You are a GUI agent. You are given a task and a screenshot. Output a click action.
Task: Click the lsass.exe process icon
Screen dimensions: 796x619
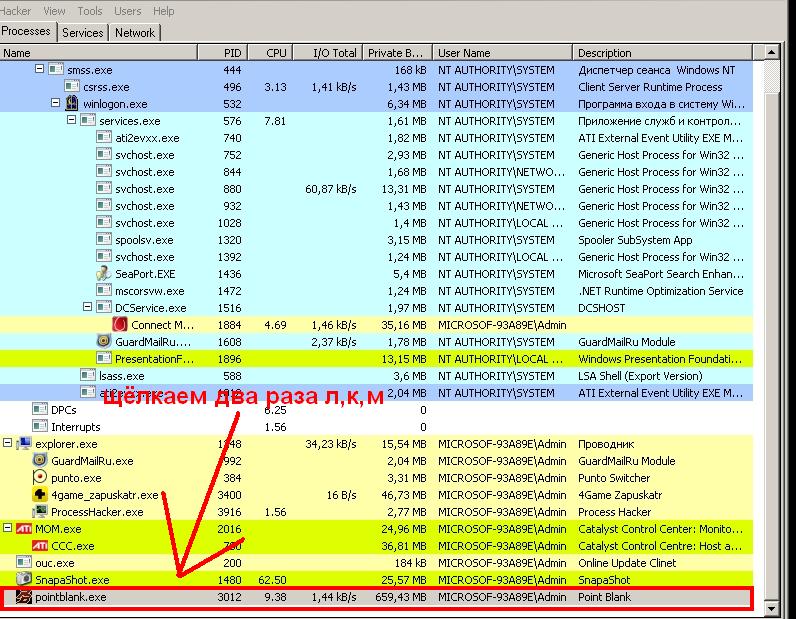pos(88,375)
